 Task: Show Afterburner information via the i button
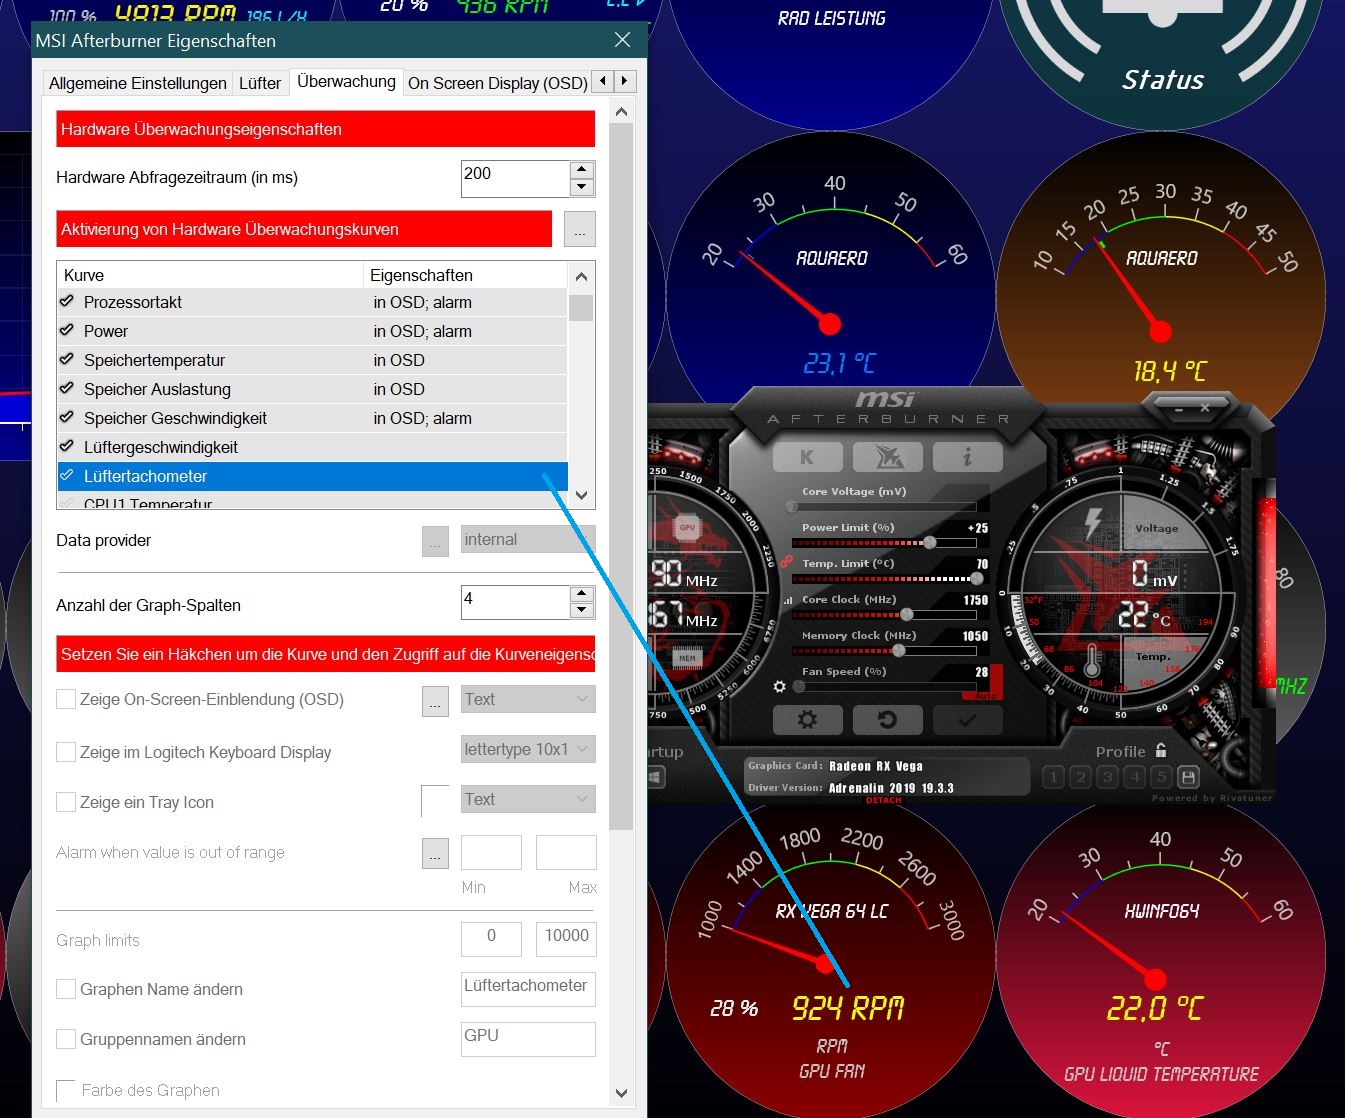coord(967,457)
